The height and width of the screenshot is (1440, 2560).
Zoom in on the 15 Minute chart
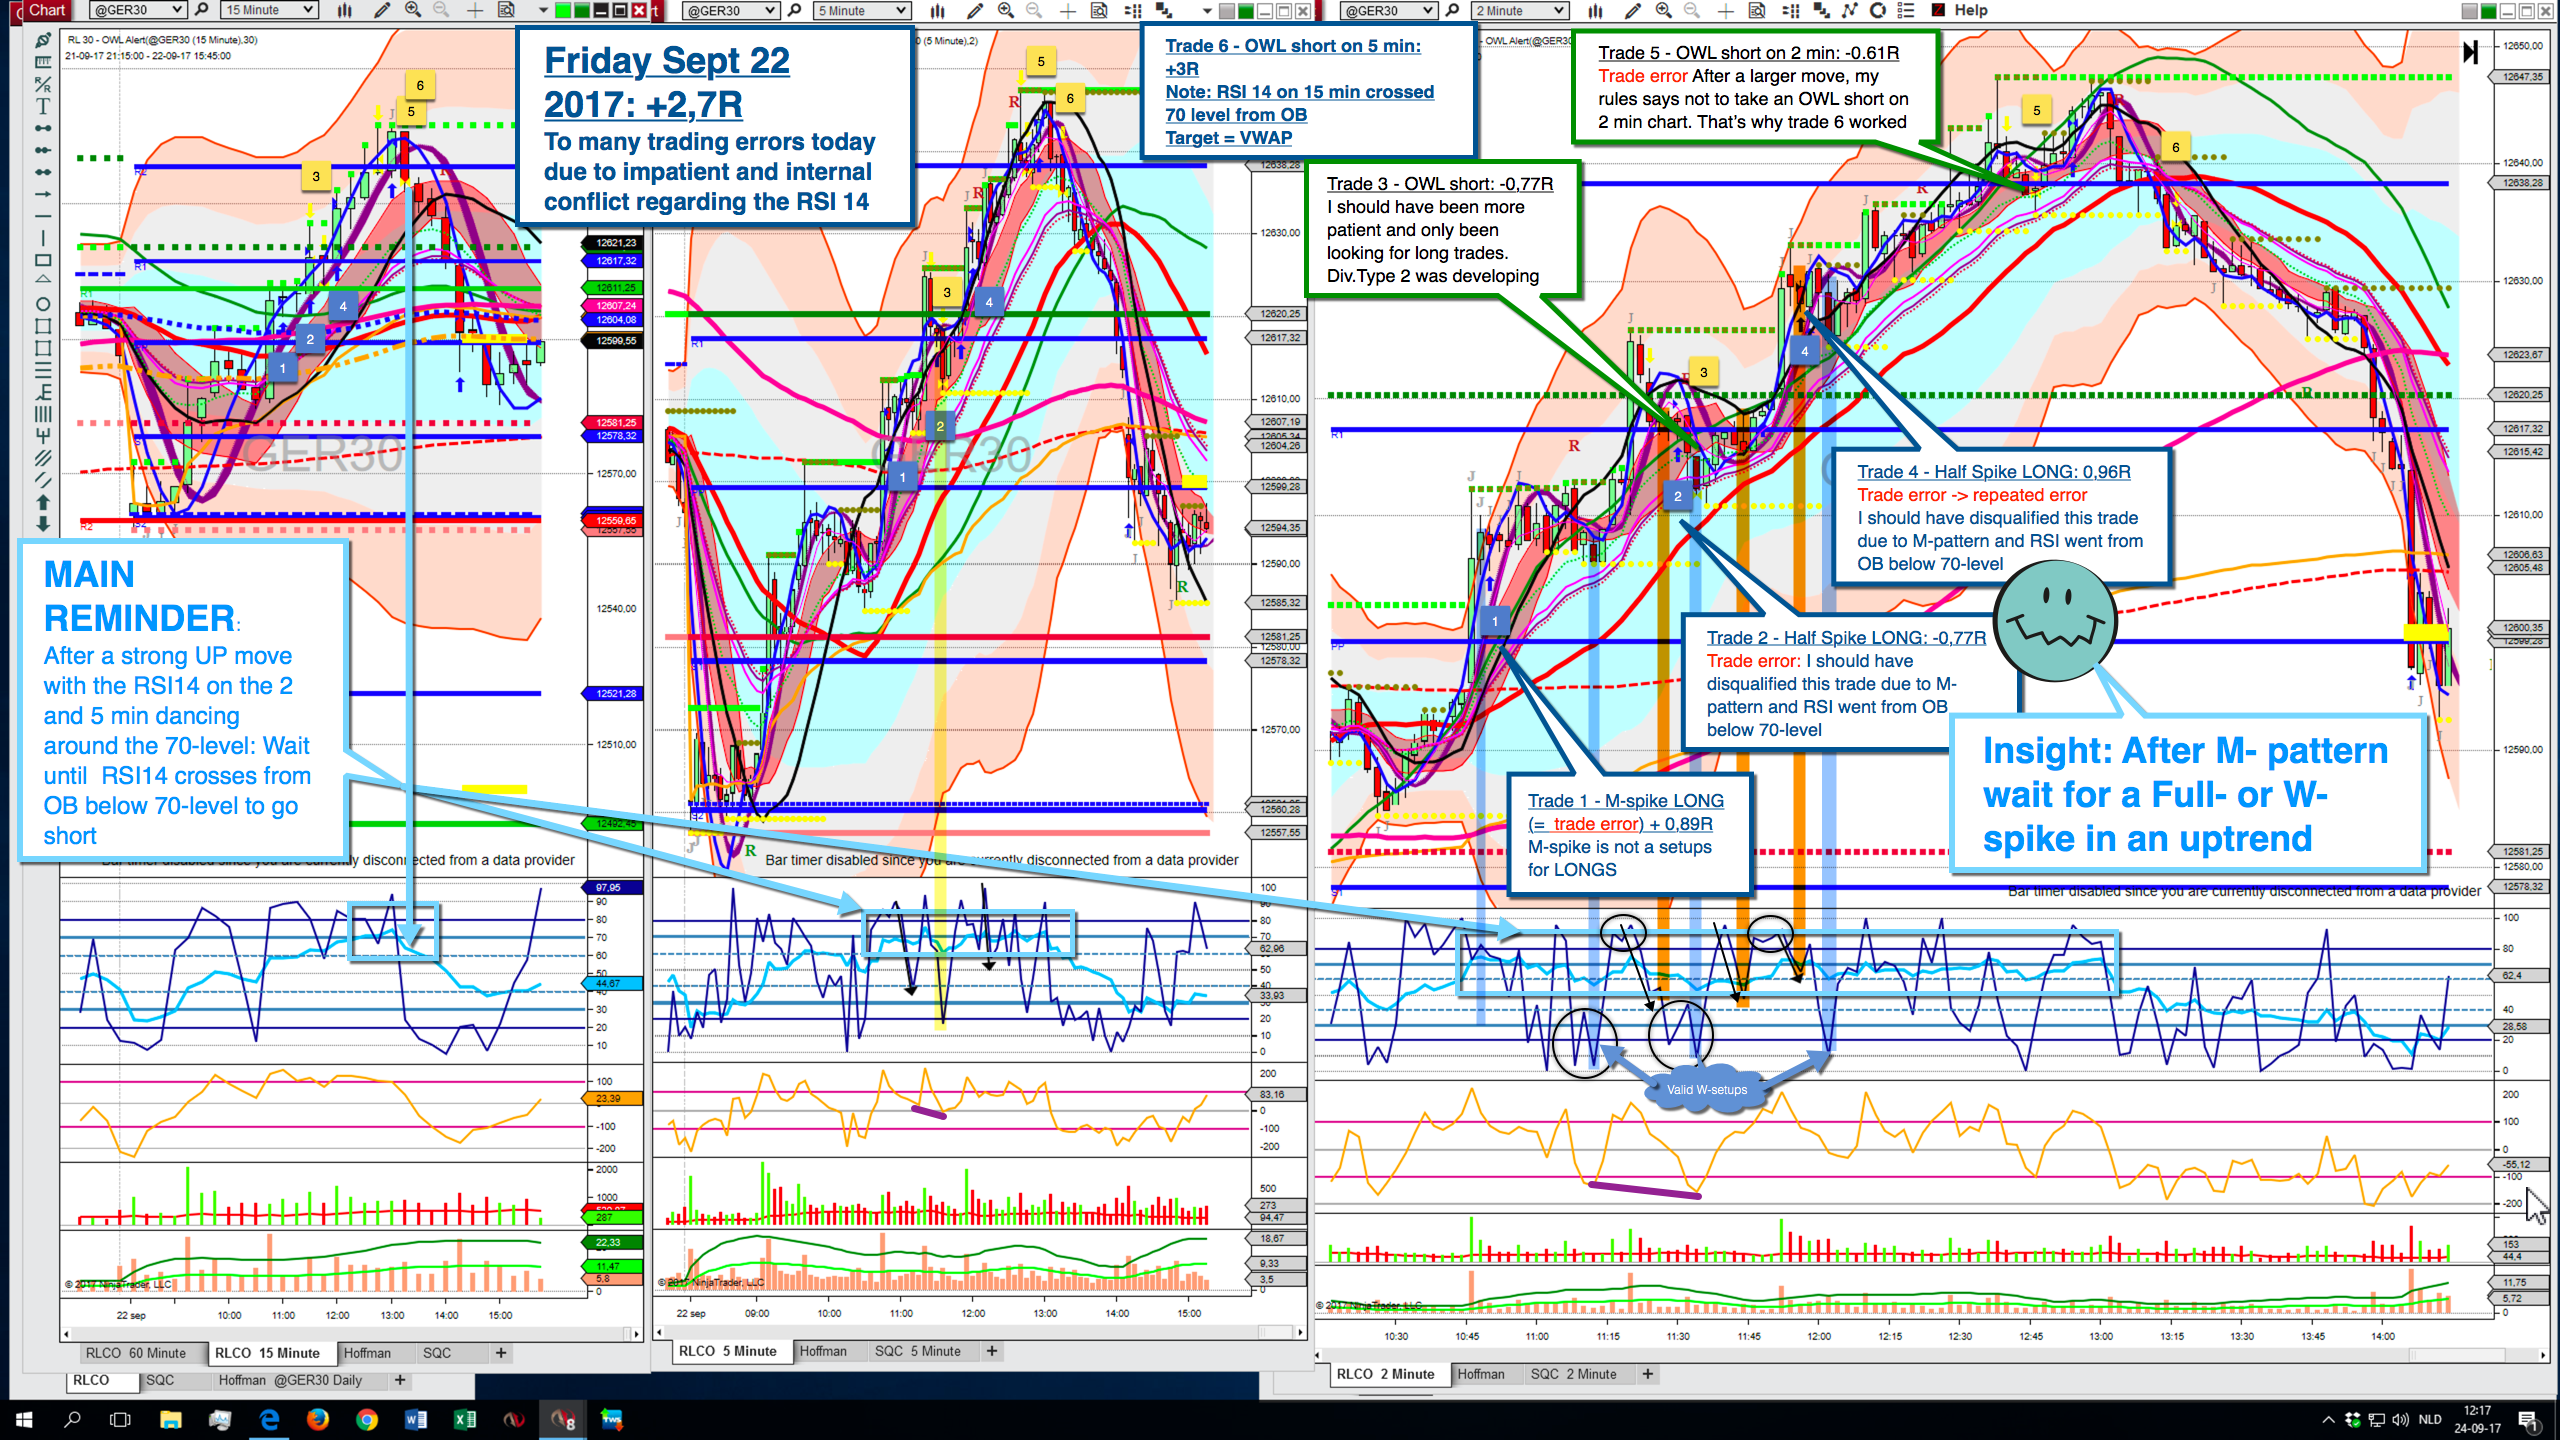point(413,10)
